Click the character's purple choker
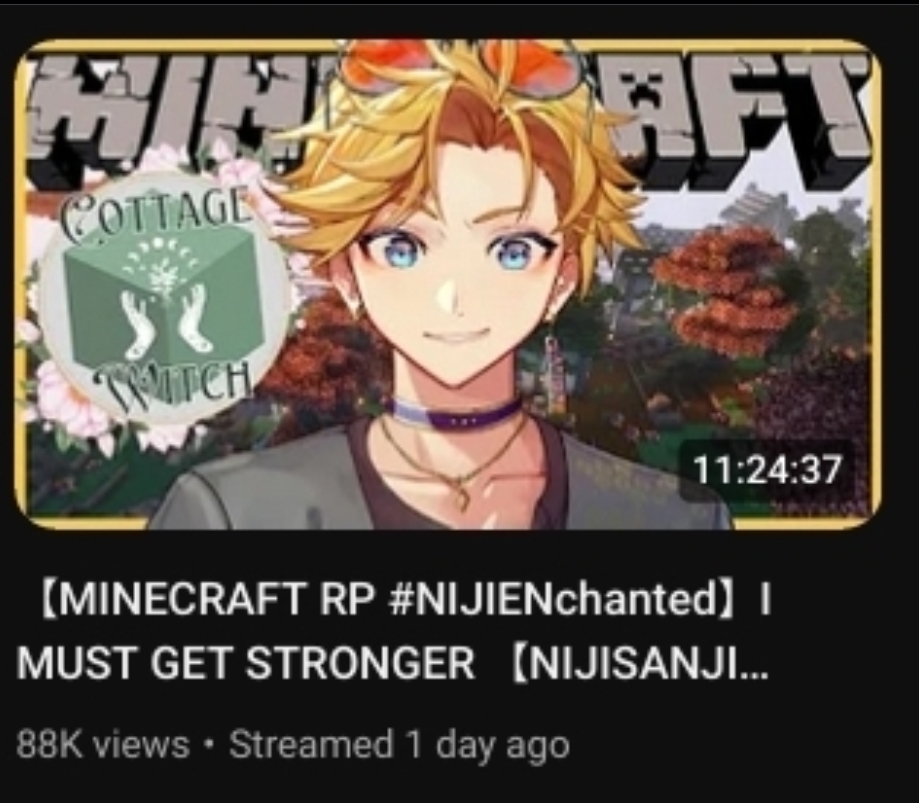The width and height of the screenshot is (919, 803). [x=456, y=413]
